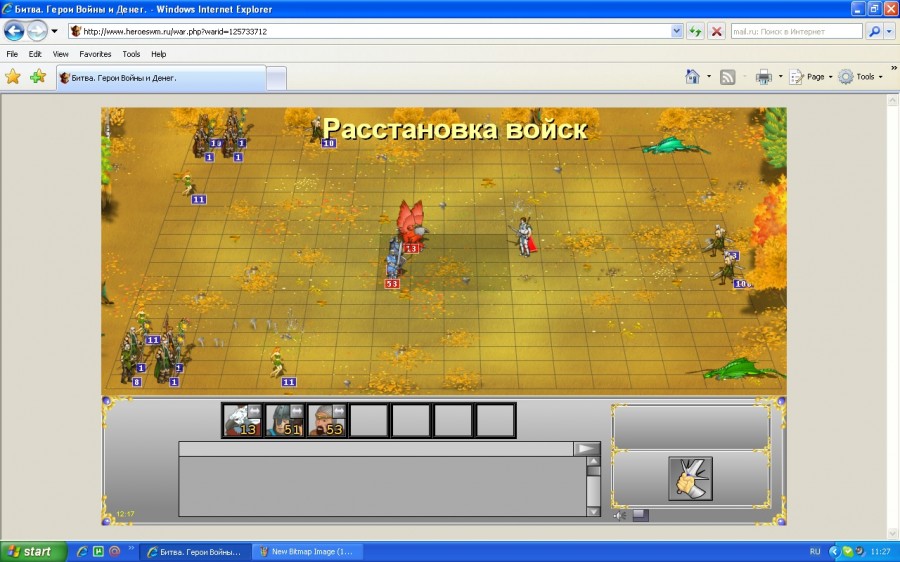The image size is (900, 562).
Task: Click the RU language indicator in the tray
Action: pyautogui.click(x=815, y=552)
